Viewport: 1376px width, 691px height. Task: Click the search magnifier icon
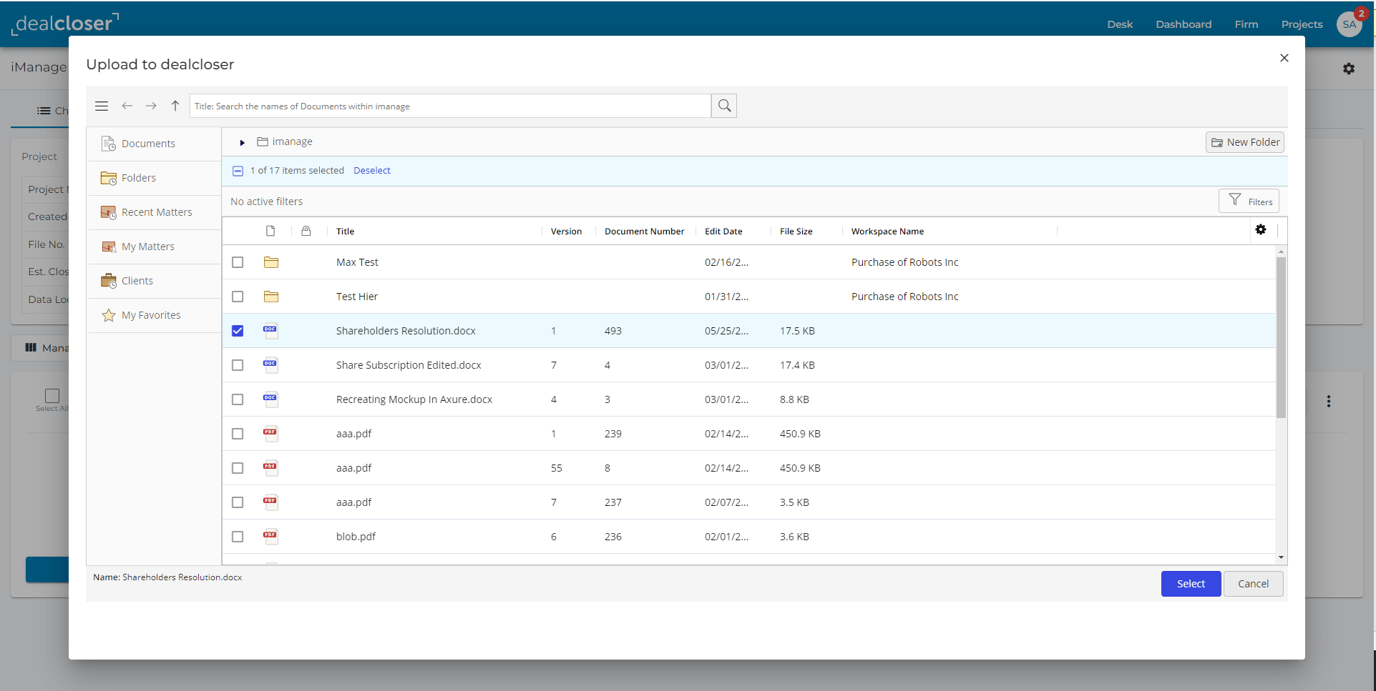point(724,105)
